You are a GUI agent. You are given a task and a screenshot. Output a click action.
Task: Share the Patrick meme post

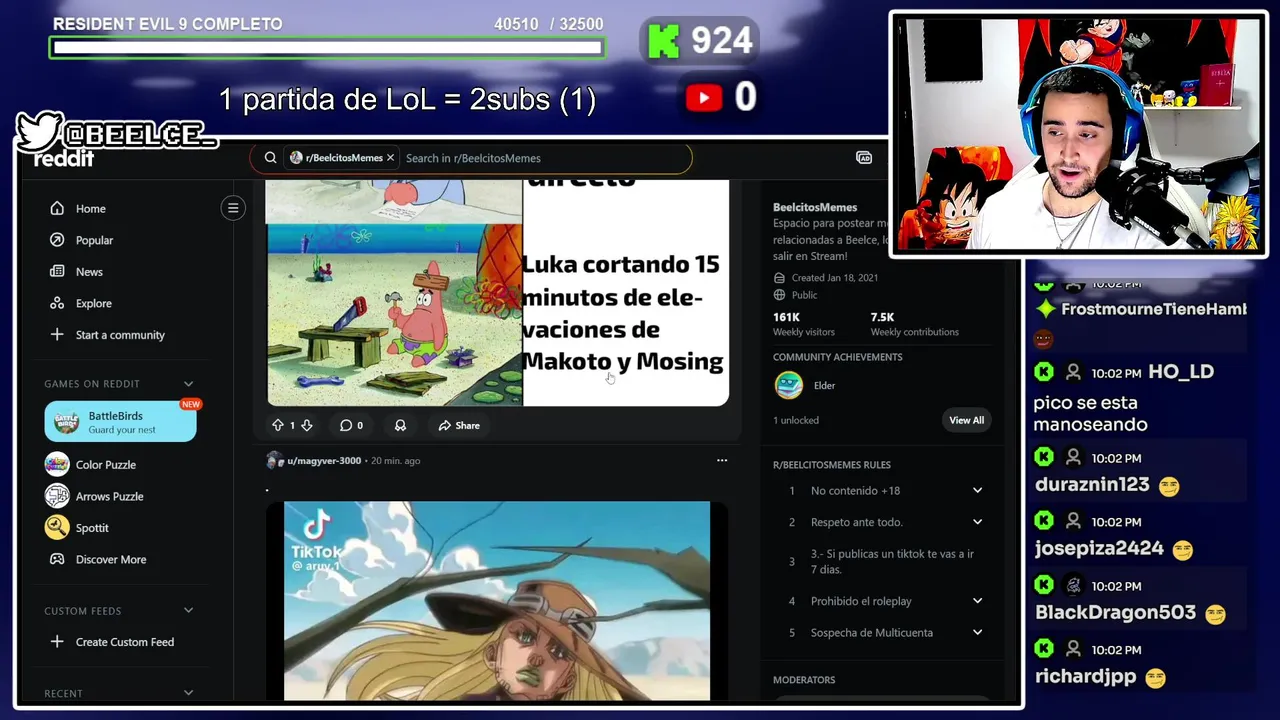(459, 425)
